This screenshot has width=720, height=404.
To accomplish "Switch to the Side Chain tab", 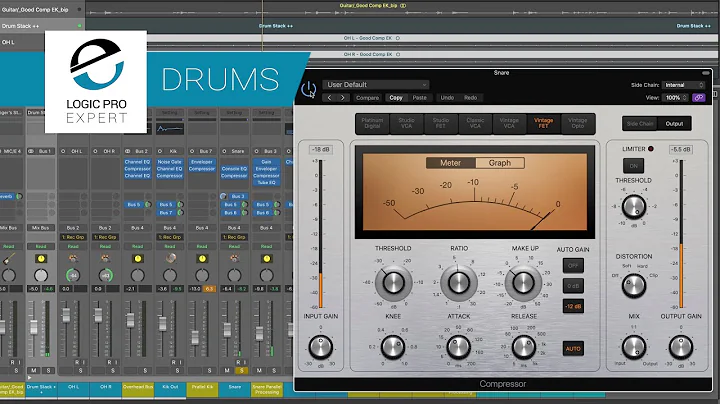I will point(640,123).
